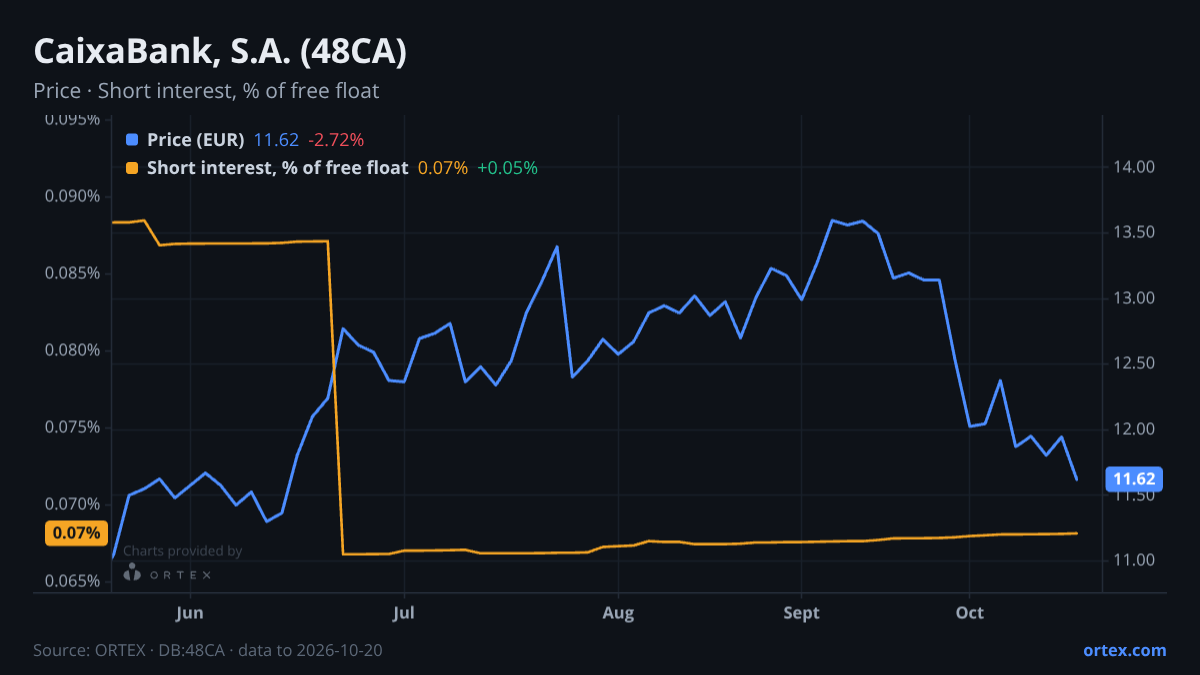Click the CaixaBank, S.A. (48CA) title

point(220,52)
